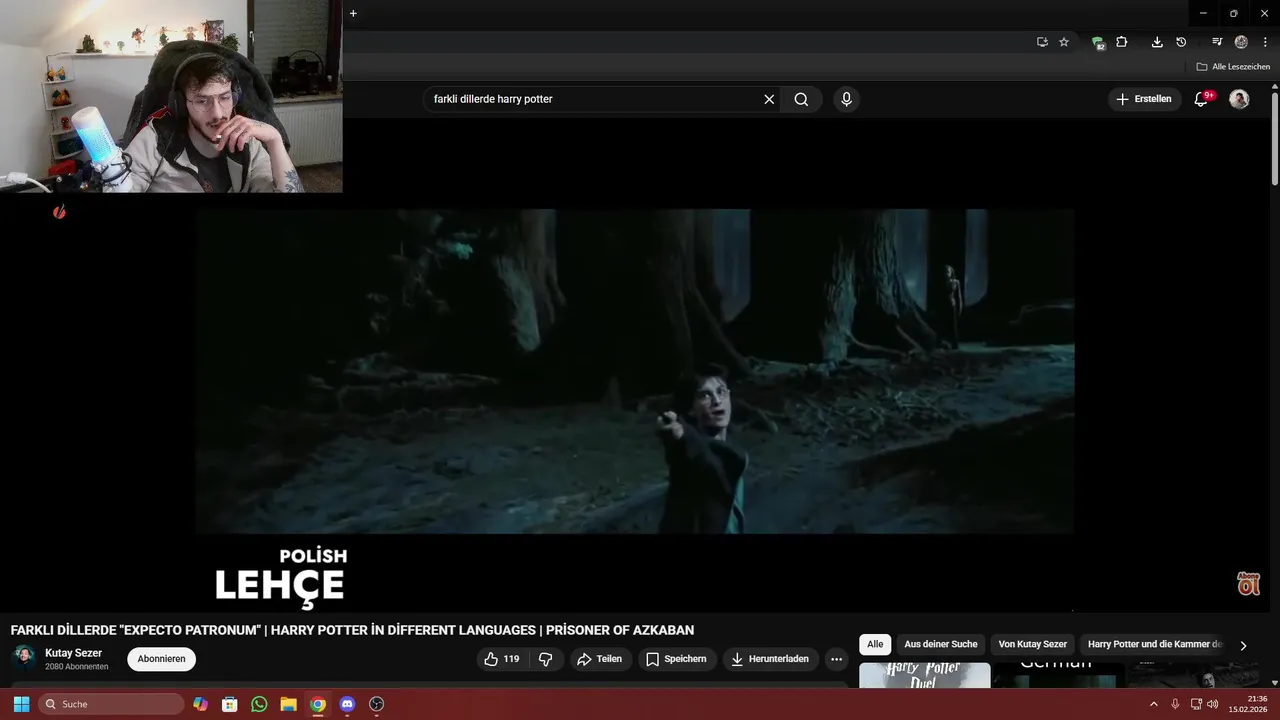The height and width of the screenshot is (720, 1280).
Task: Open the history clock icon in toolbar
Action: click(x=1181, y=42)
